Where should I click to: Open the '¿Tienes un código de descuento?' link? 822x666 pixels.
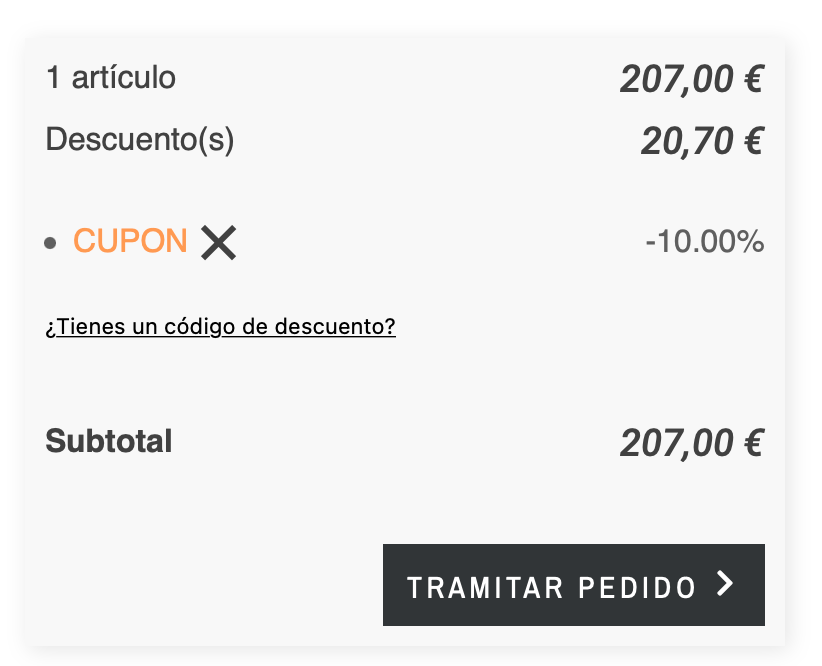pos(220,327)
